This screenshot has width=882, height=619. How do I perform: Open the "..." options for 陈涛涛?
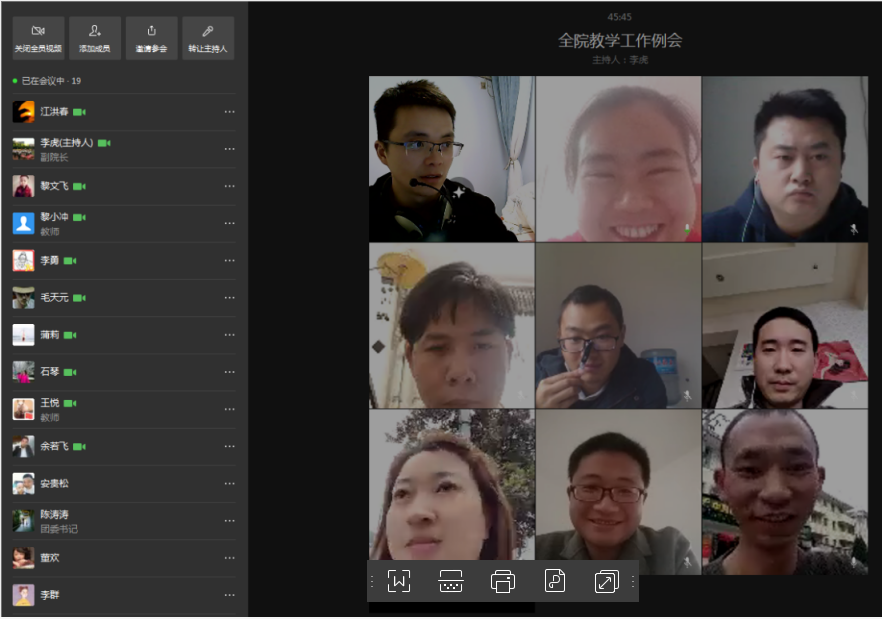point(229,521)
